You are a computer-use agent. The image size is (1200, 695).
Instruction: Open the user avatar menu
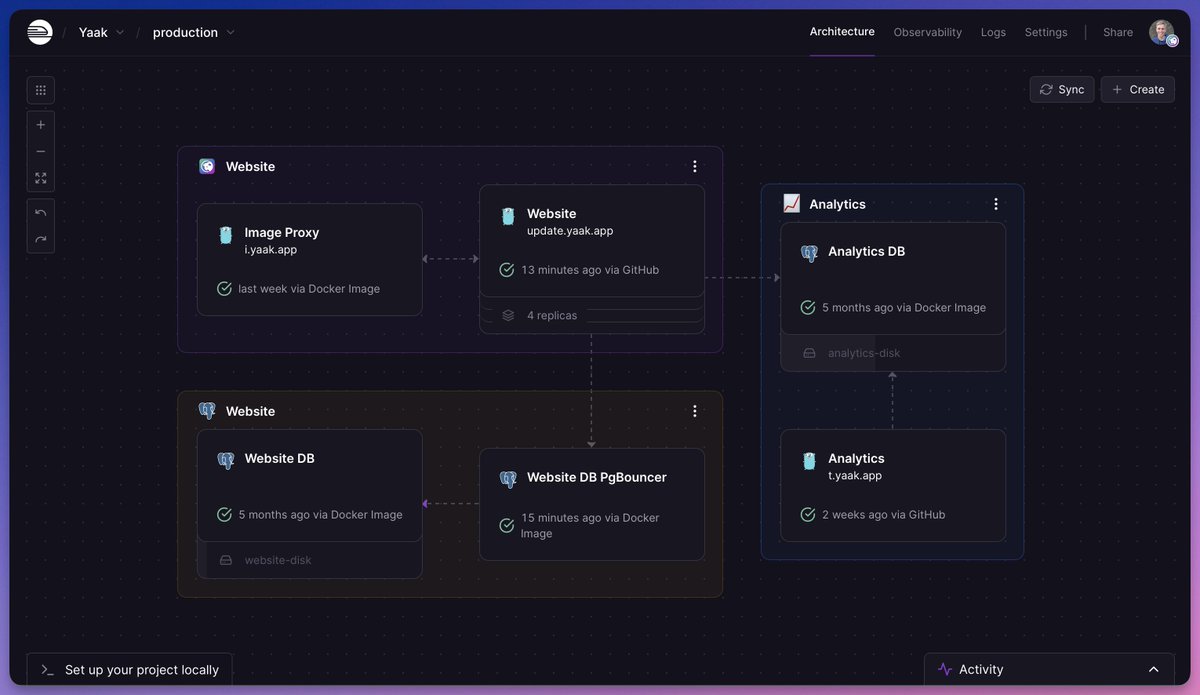pos(1162,32)
